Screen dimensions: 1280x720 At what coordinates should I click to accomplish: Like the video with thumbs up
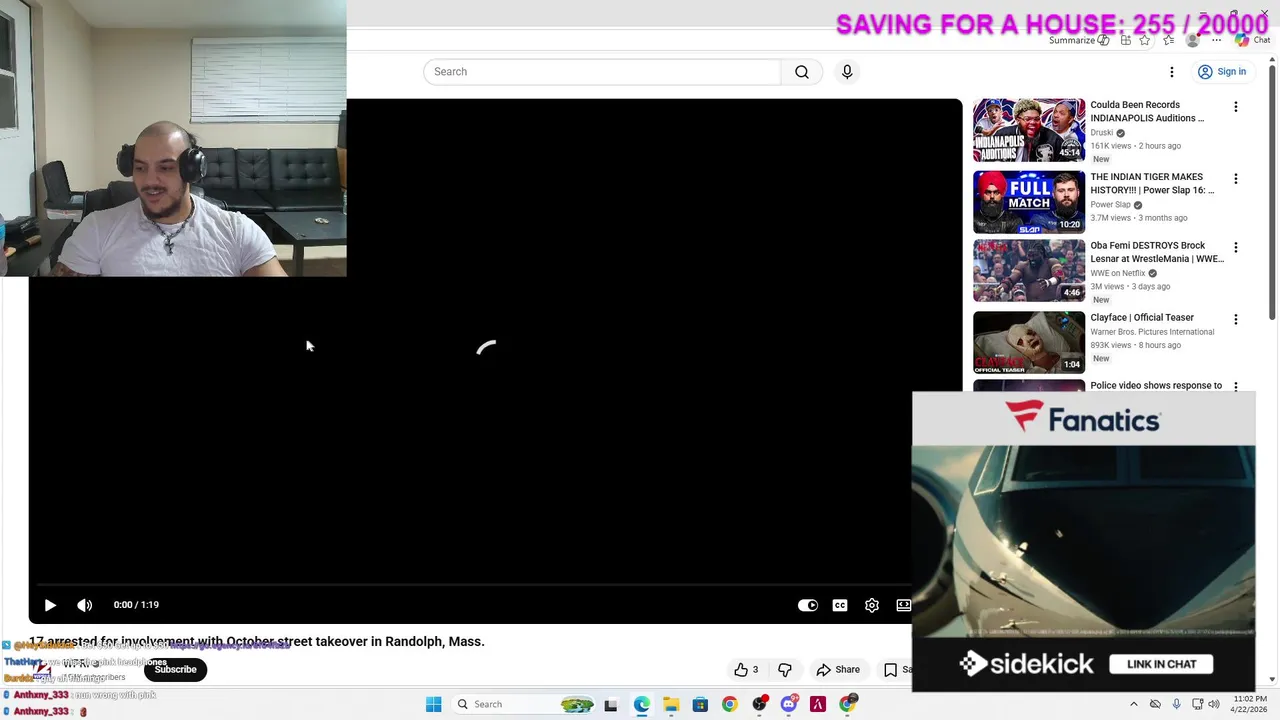coord(747,670)
